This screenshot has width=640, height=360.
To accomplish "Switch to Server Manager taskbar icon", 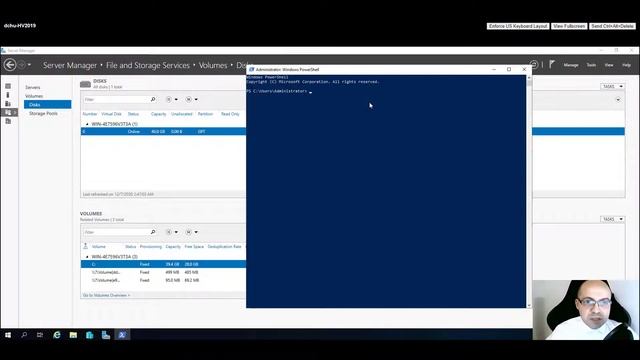I will [106, 335].
